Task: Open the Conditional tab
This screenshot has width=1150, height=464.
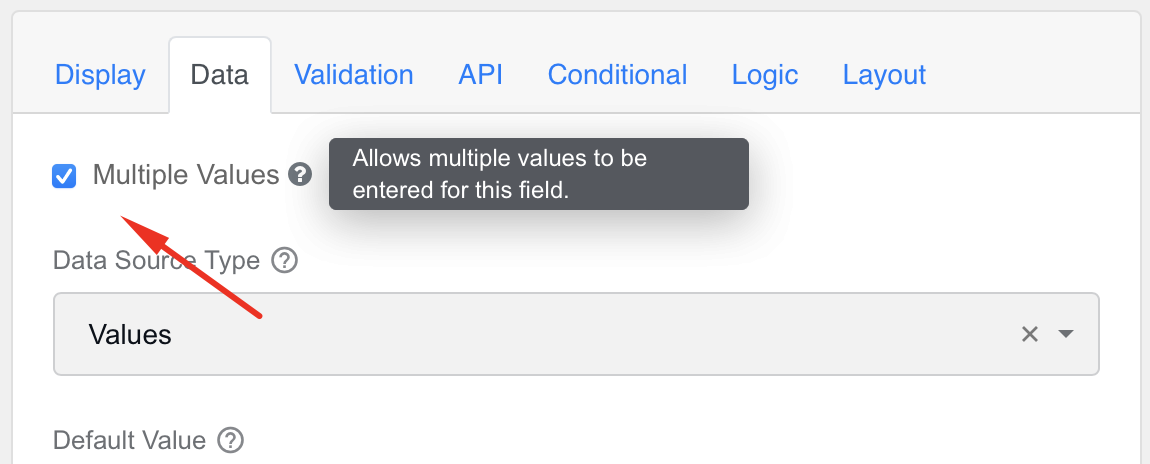Action: tap(618, 75)
